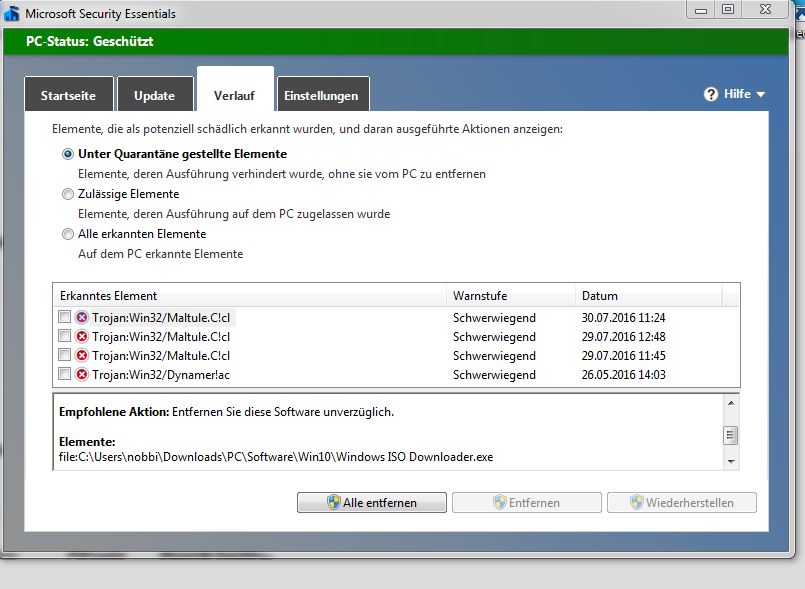Click the red threat icon beside 29.07.2016 12:48 entry
Viewport: 805px width, 589px height.
pyautogui.click(x=82, y=336)
